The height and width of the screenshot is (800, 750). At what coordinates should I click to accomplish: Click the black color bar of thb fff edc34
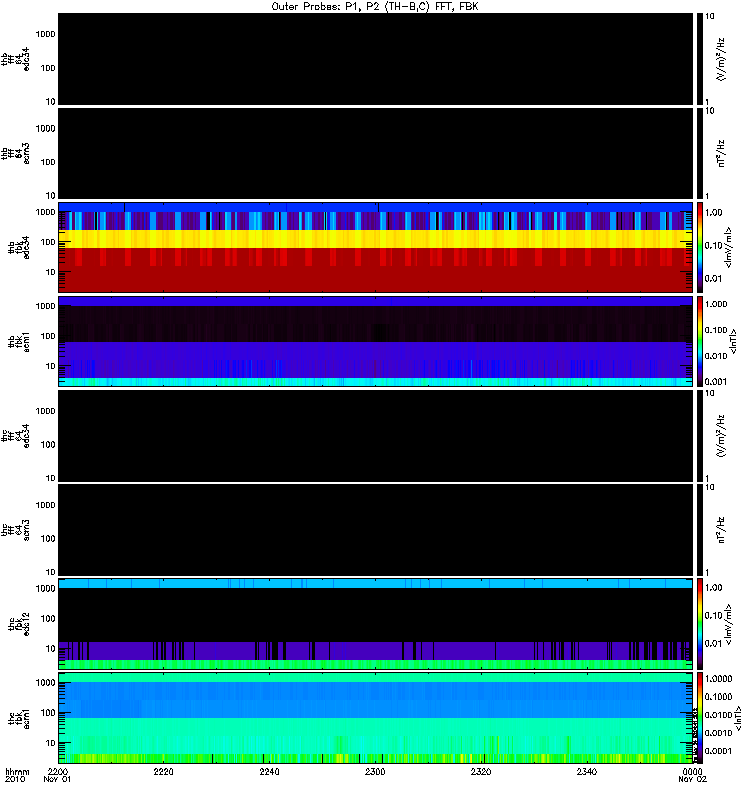pos(700,59)
